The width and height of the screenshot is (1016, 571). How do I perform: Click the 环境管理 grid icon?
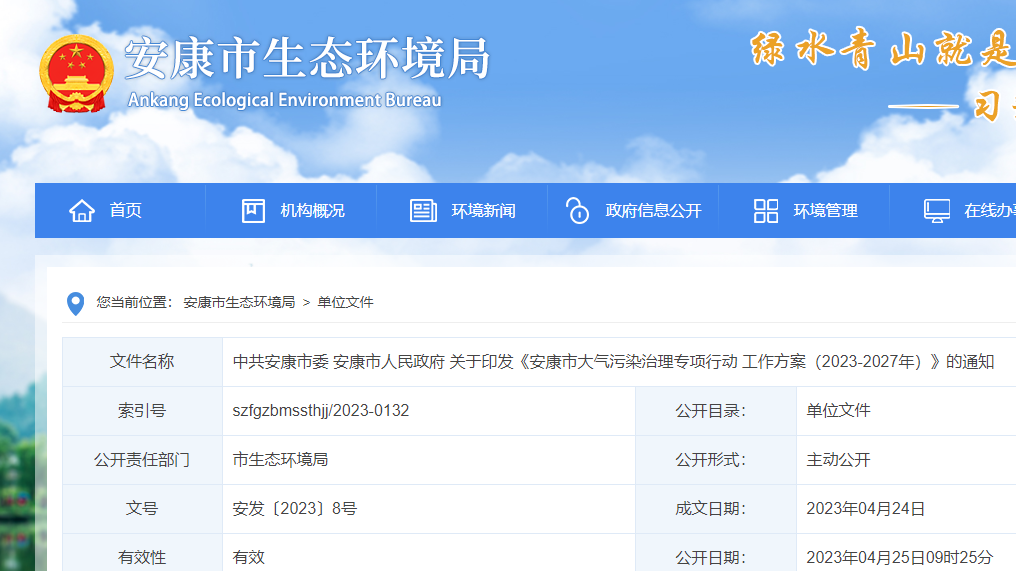(x=766, y=211)
